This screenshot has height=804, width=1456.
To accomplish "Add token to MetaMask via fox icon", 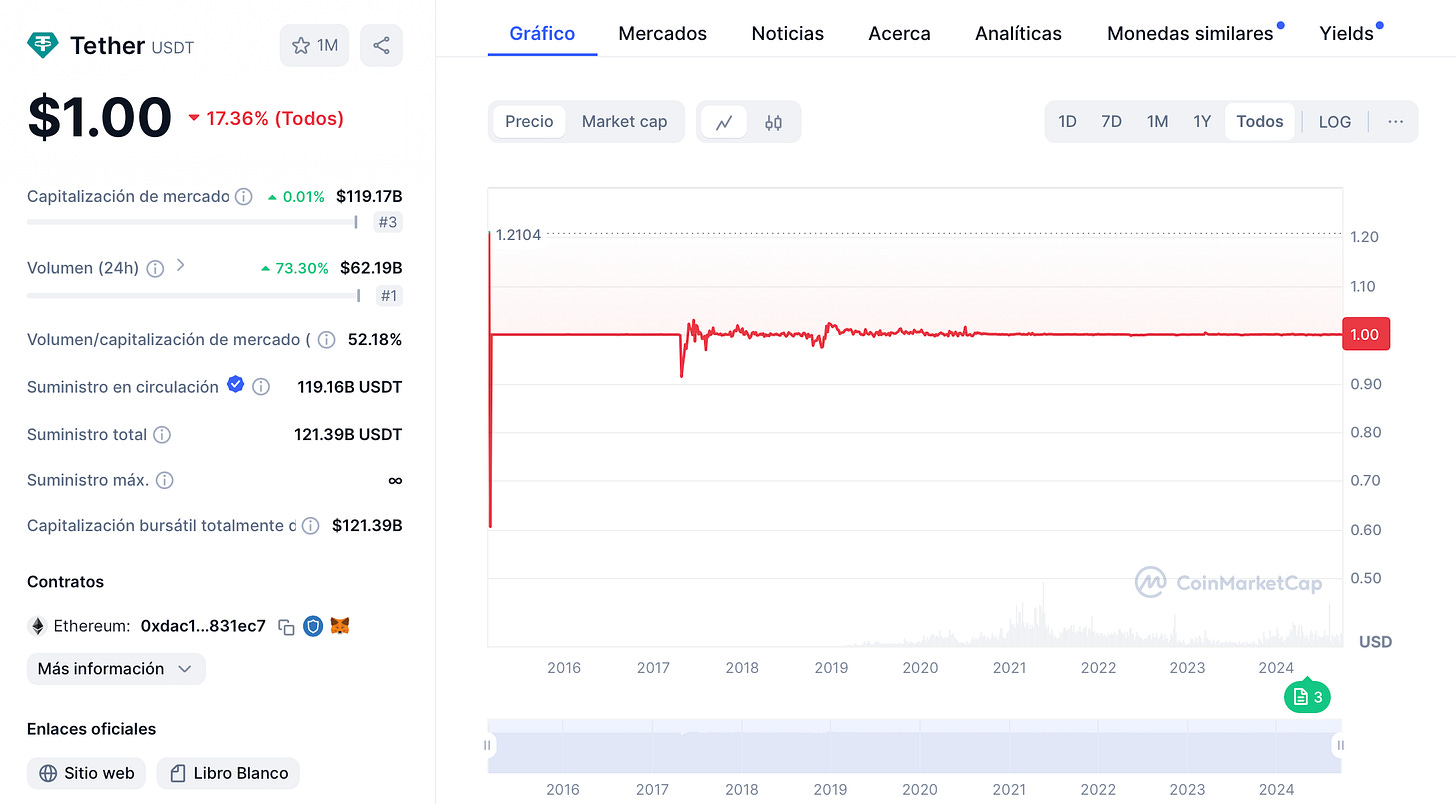I will pos(341,626).
